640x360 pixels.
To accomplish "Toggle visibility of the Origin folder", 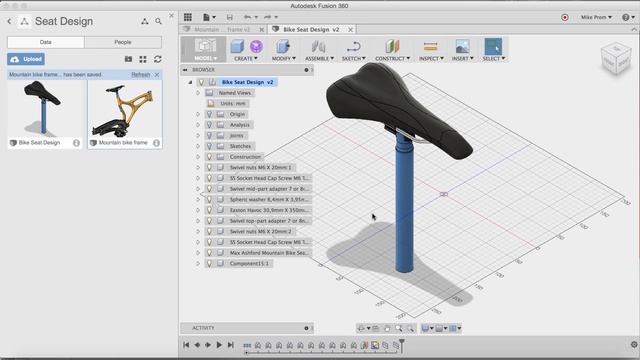I will coord(209,114).
